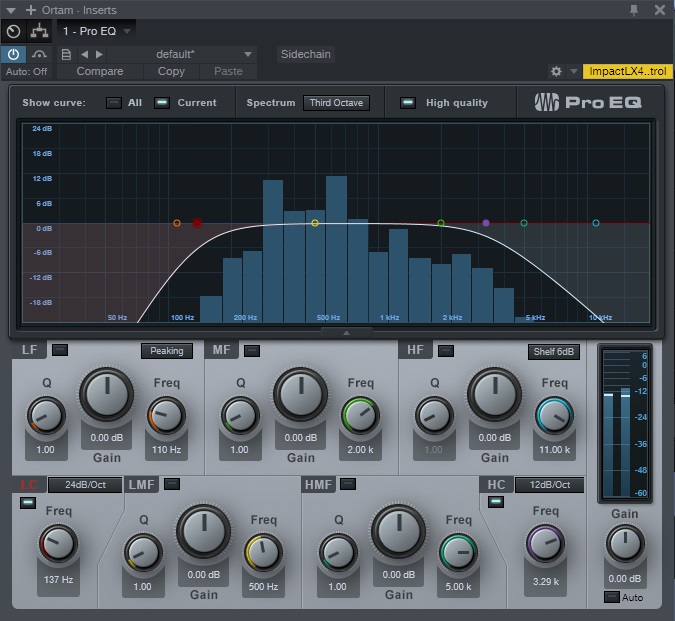Click the Copy button
The image size is (675, 621).
[171, 71]
